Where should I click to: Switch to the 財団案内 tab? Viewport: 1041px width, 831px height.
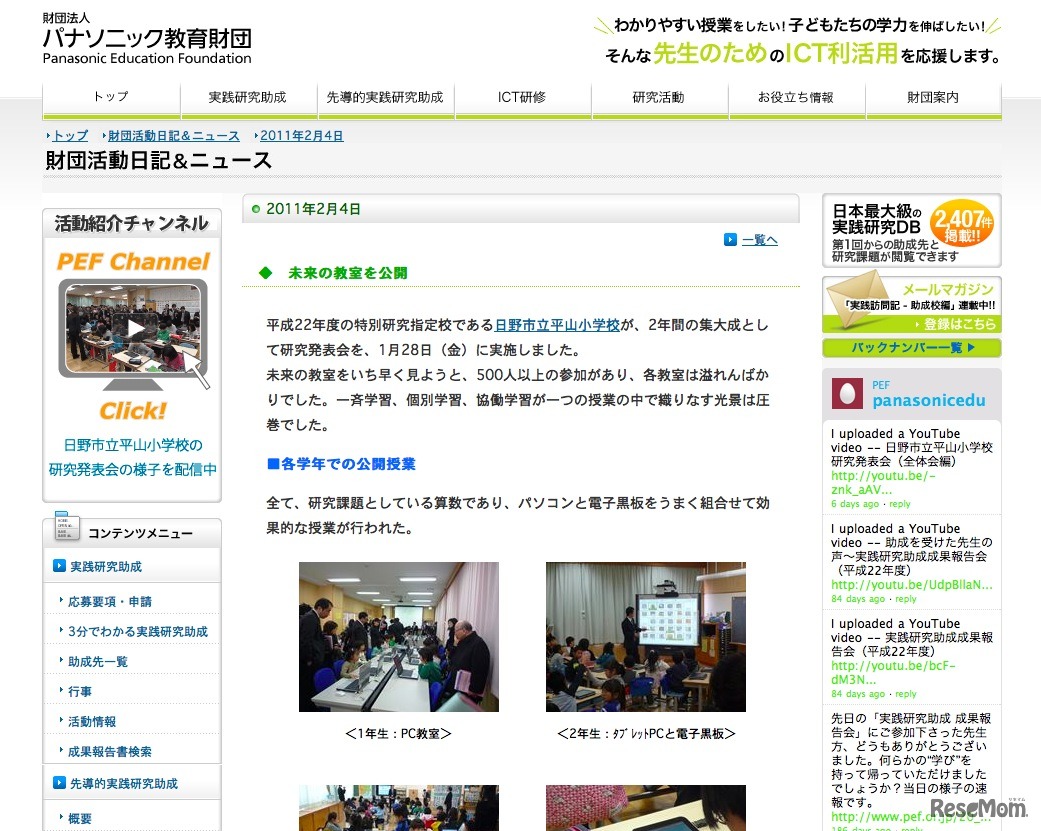click(x=933, y=97)
